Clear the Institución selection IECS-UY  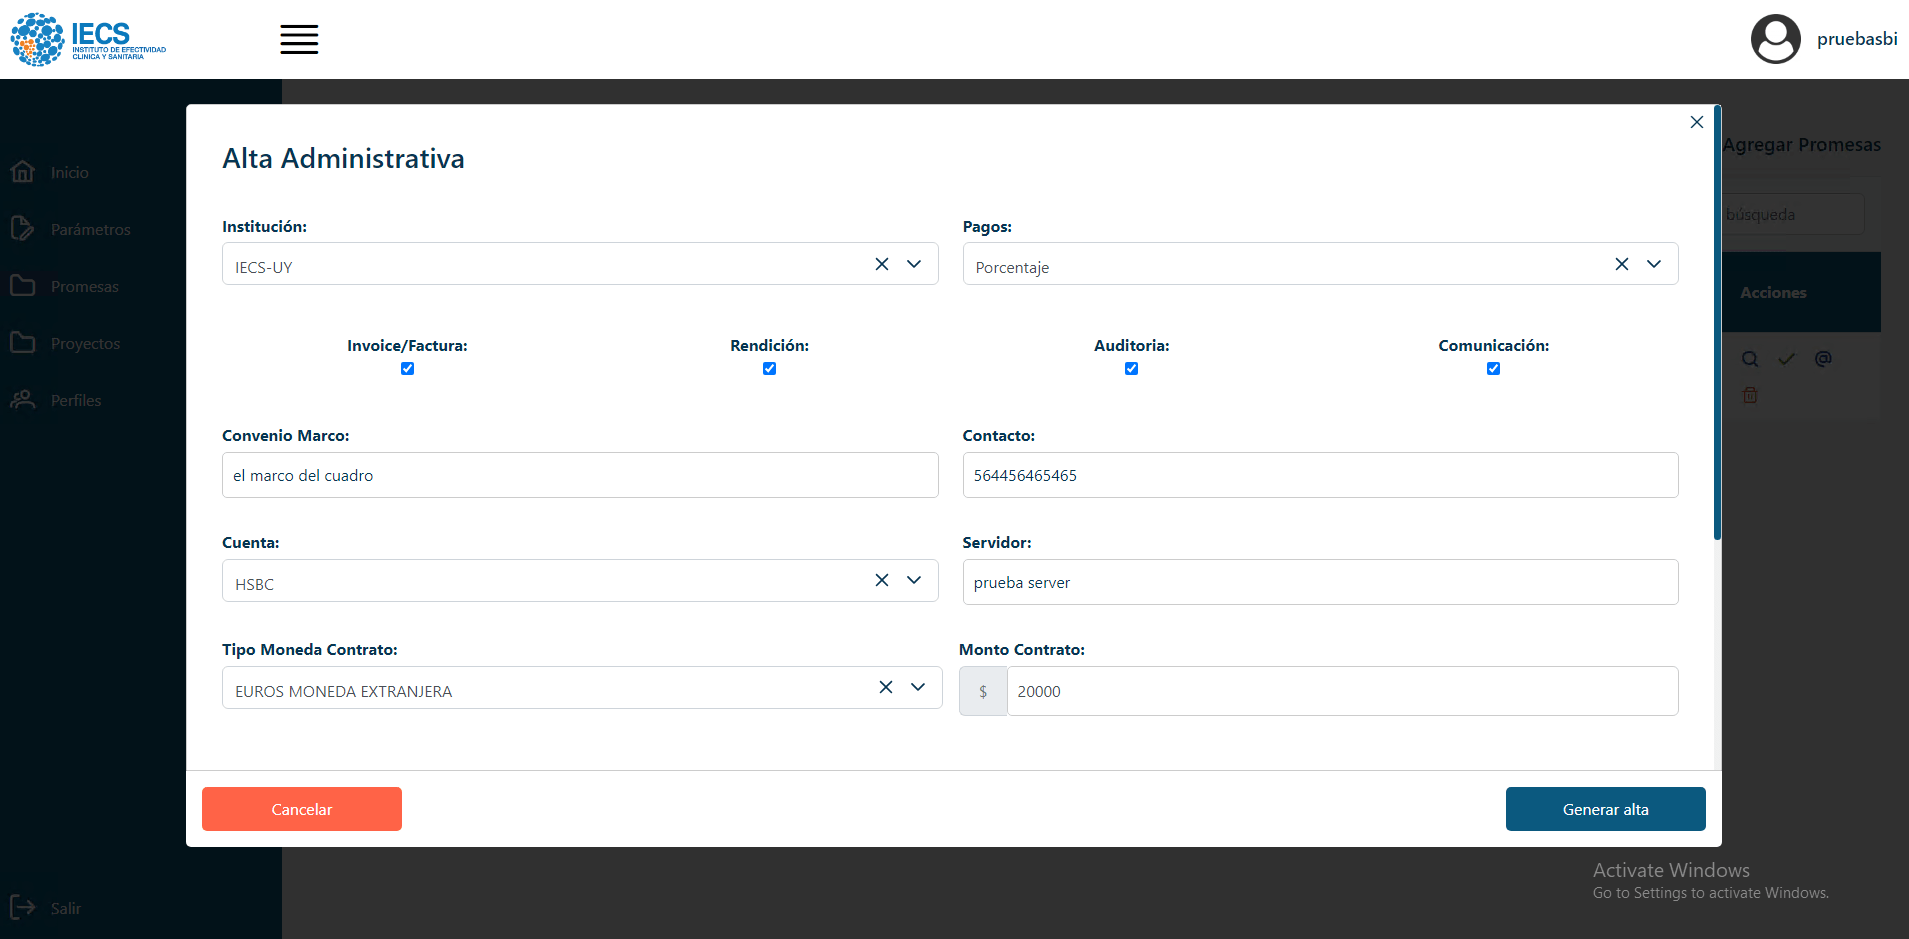(881, 264)
